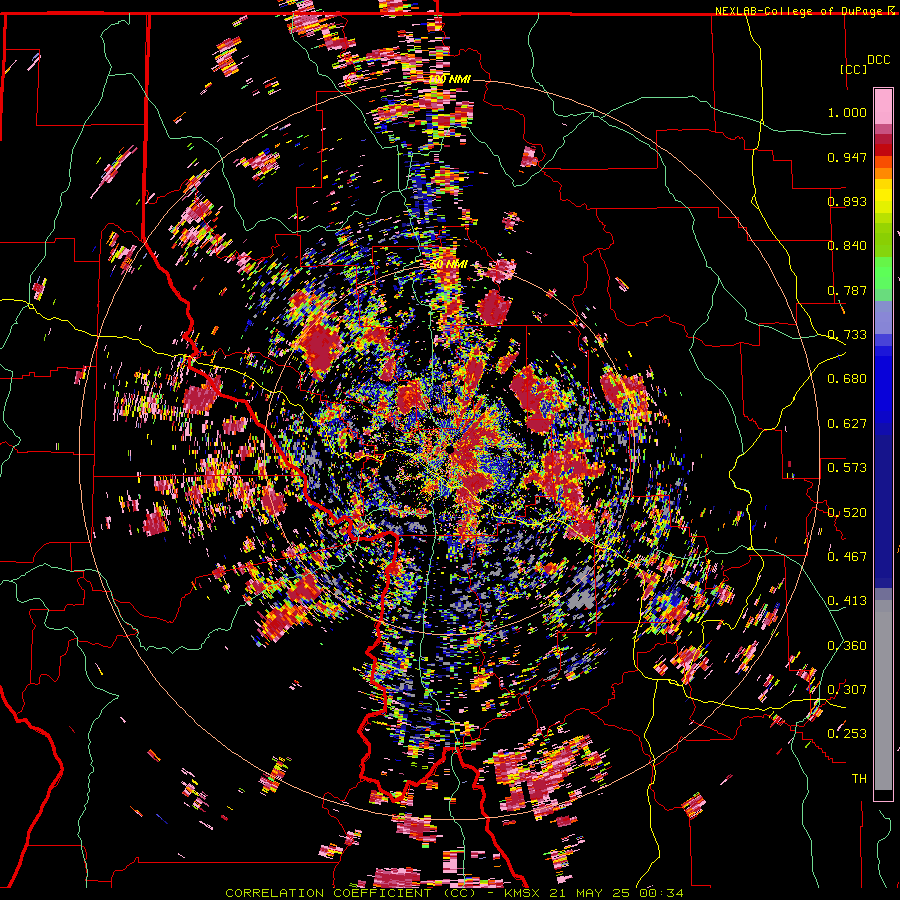The height and width of the screenshot is (900, 900).
Task: Click the 0.307 color scale label
Action: 847,690
